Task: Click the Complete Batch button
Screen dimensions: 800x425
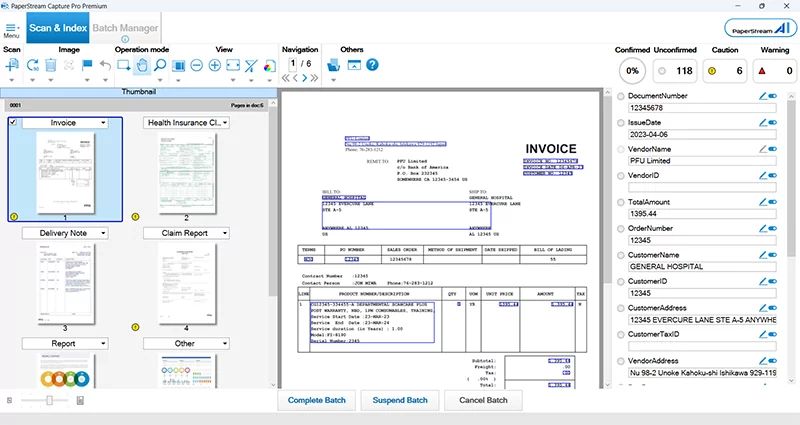Action: (x=315, y=400)
